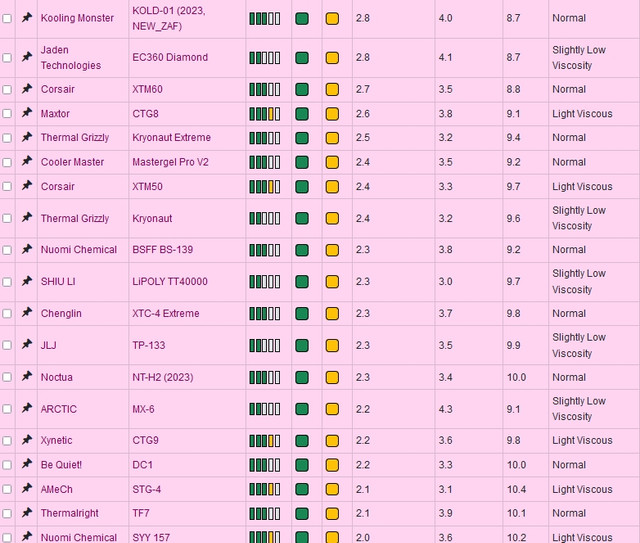The height and width of the screenshot is (543, 640).
Task: Pin the Kooling Monster KOLD-01 row
Action: tap(27, 18)
